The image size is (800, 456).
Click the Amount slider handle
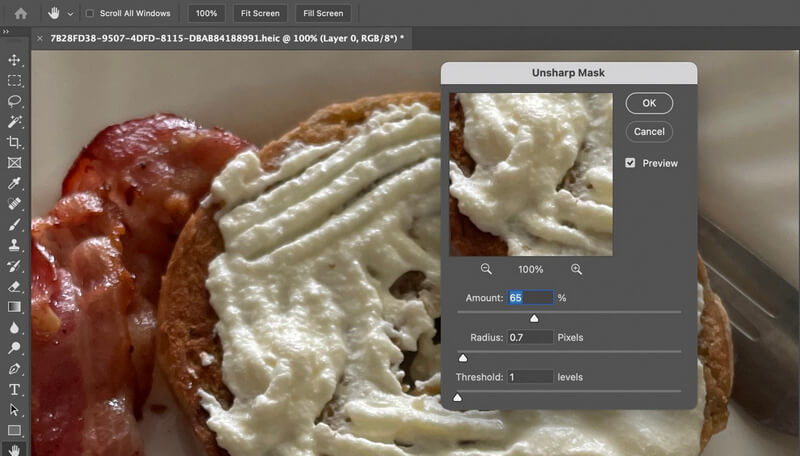pyautogui.click(x=534, y=318)
